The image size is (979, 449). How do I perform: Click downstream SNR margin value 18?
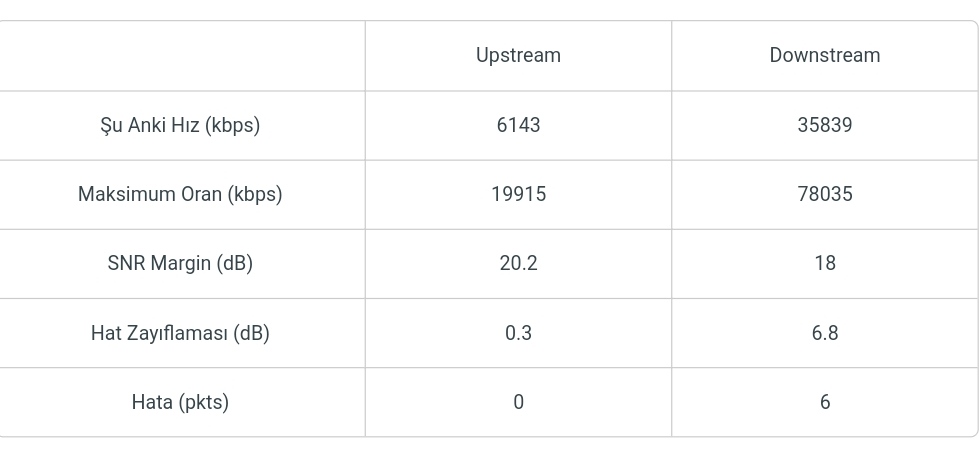[x=825, y=264]
